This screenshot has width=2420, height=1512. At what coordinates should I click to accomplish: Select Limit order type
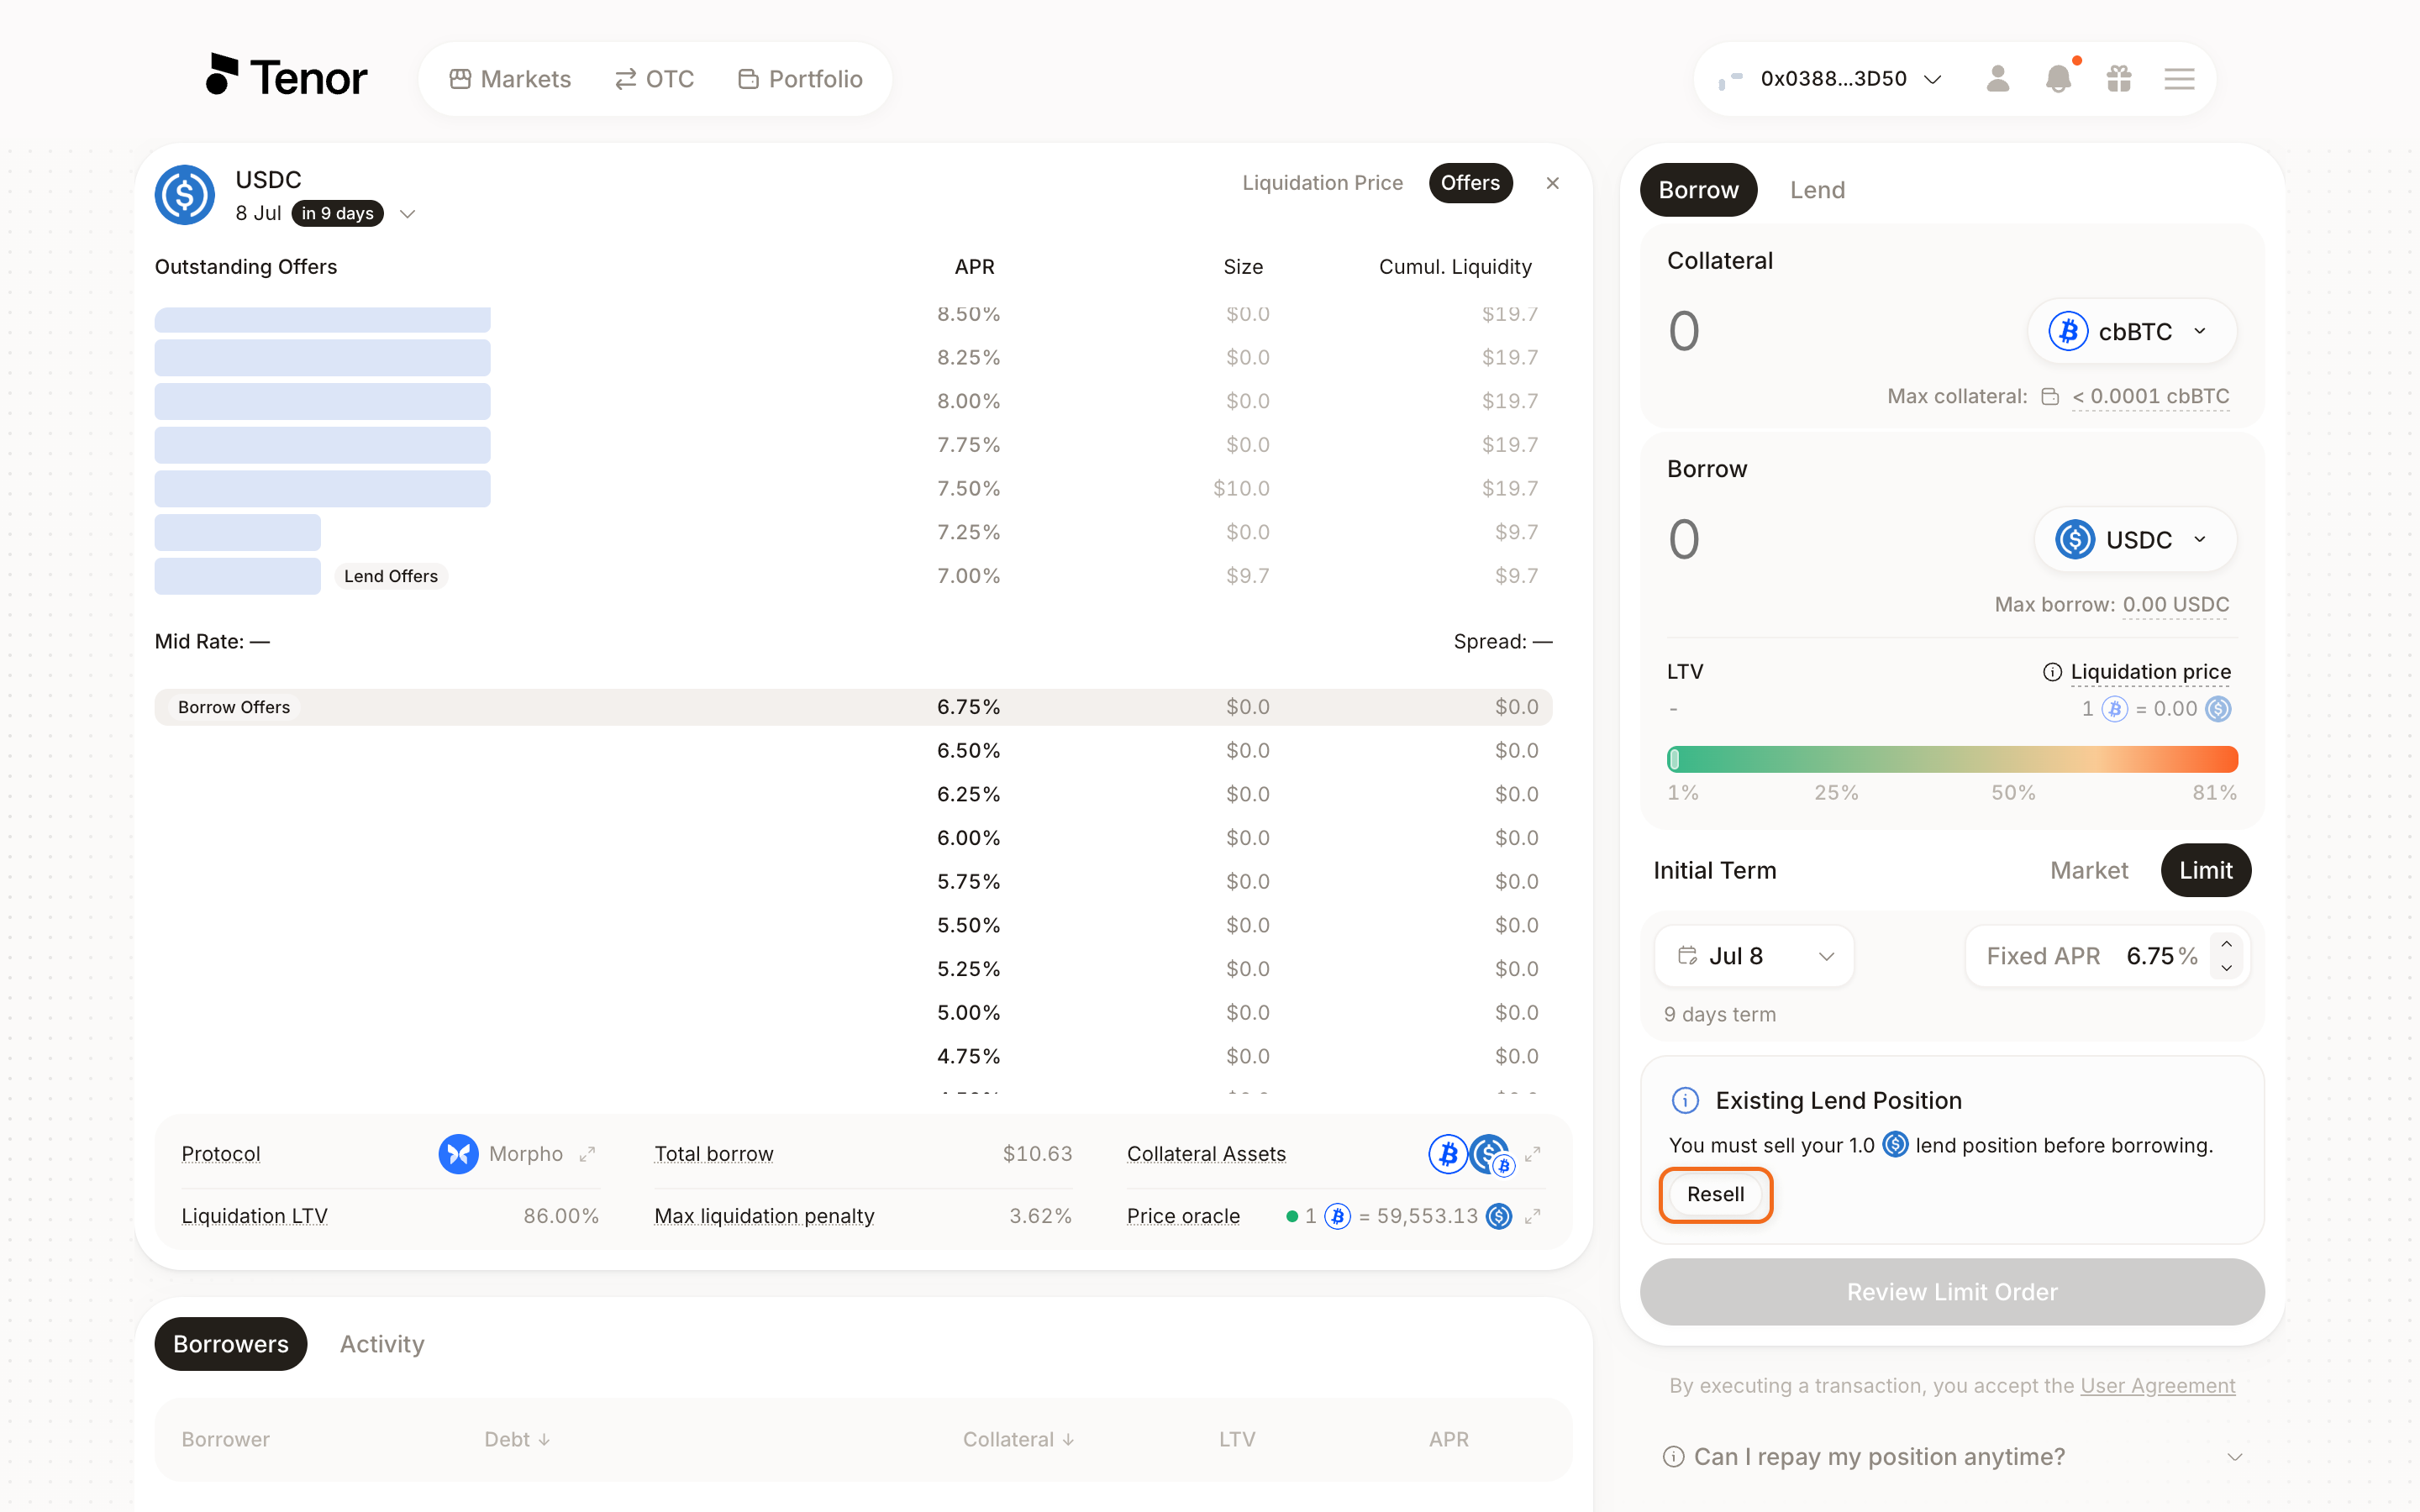[2206, 870]
